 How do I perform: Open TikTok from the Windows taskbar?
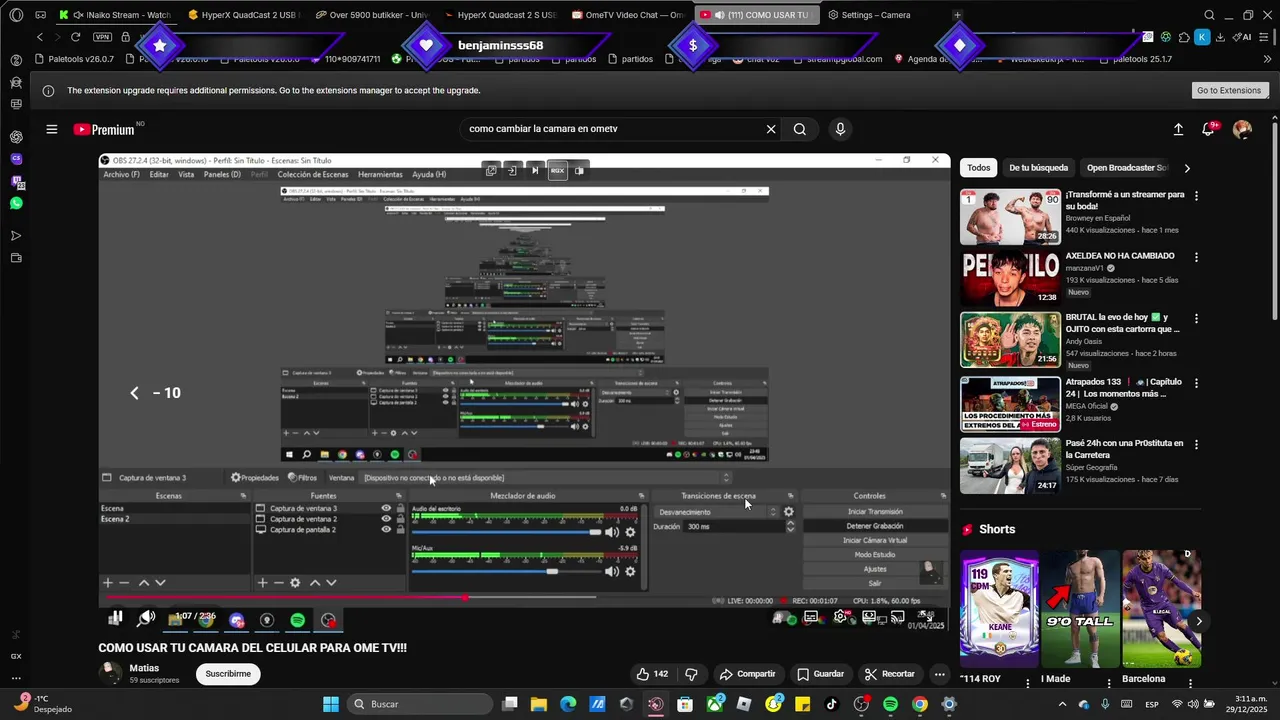click(x=832, y=704)
